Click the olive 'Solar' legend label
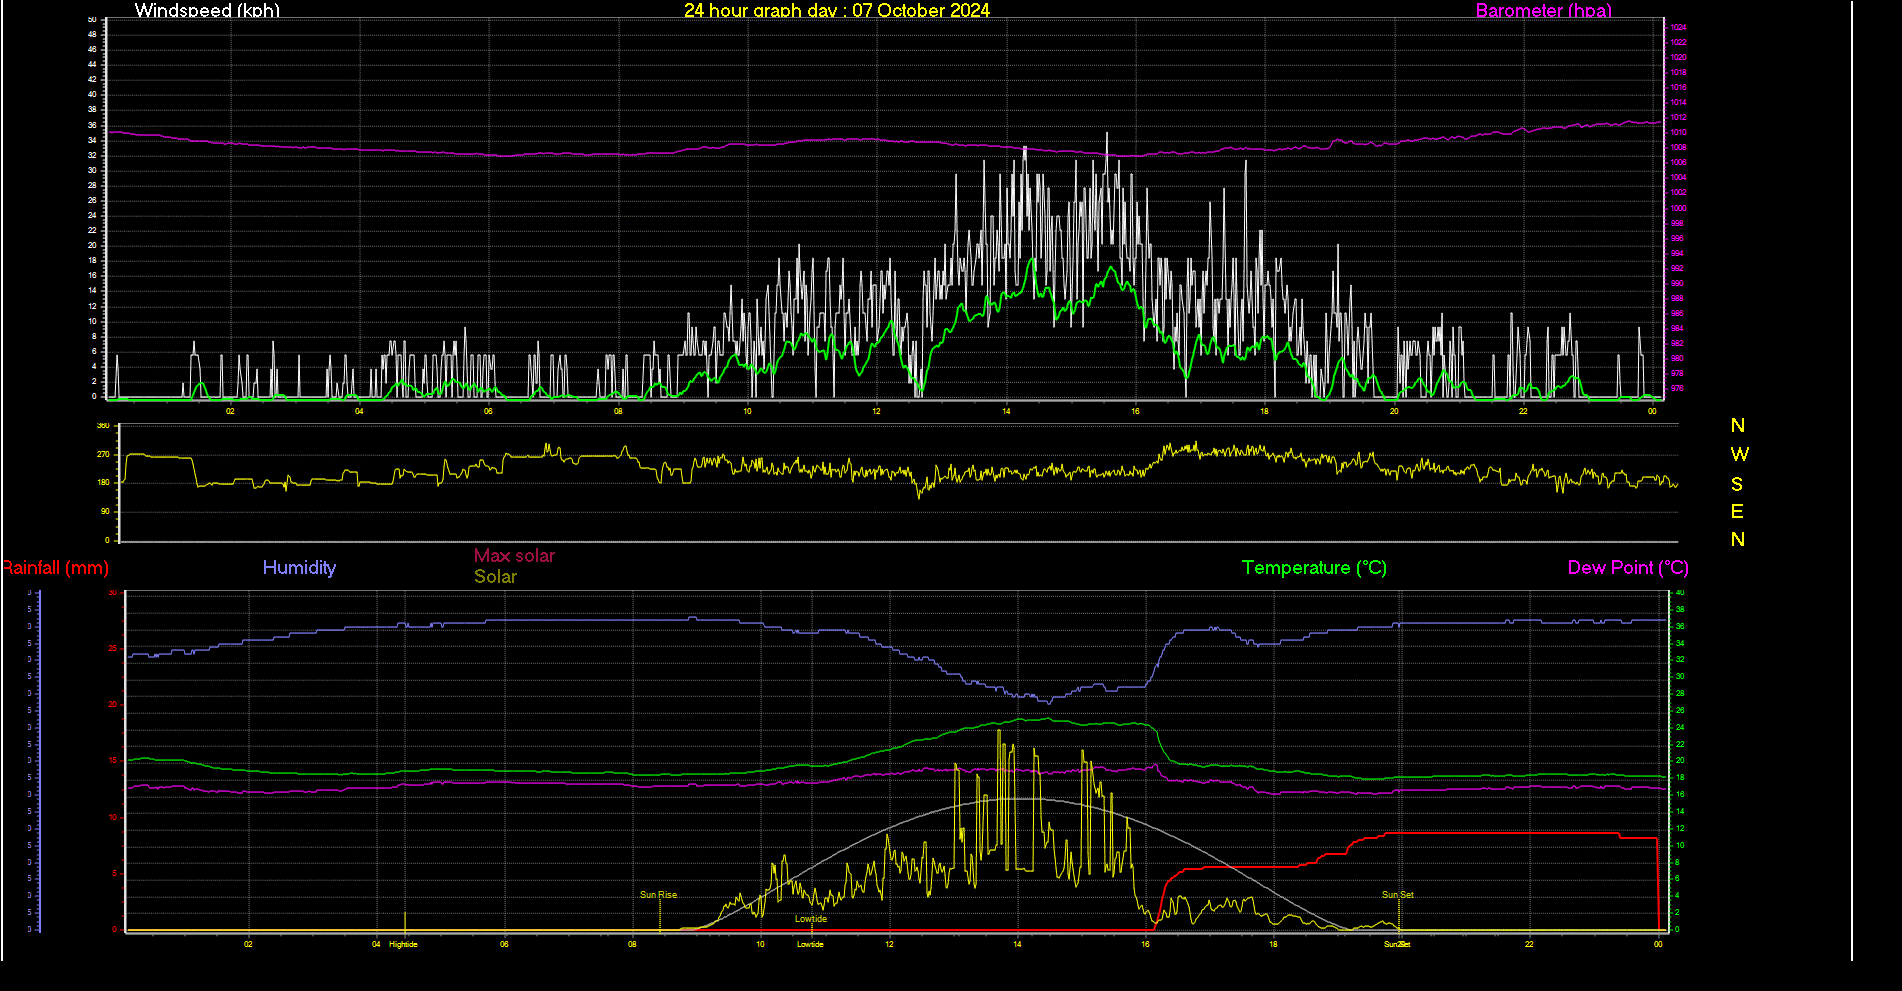 coord(495,576)
